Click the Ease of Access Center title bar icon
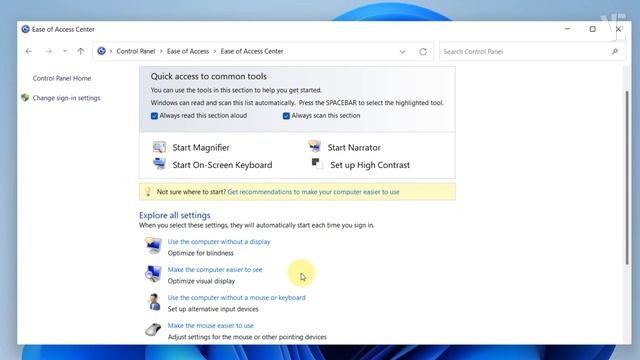 click(x=25, y=29)
